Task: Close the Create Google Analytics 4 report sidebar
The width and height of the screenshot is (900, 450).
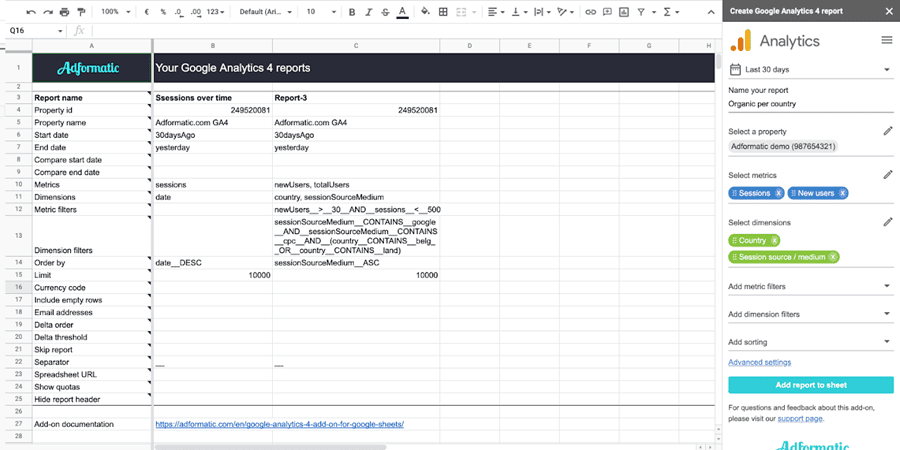Action: point(889,11)
